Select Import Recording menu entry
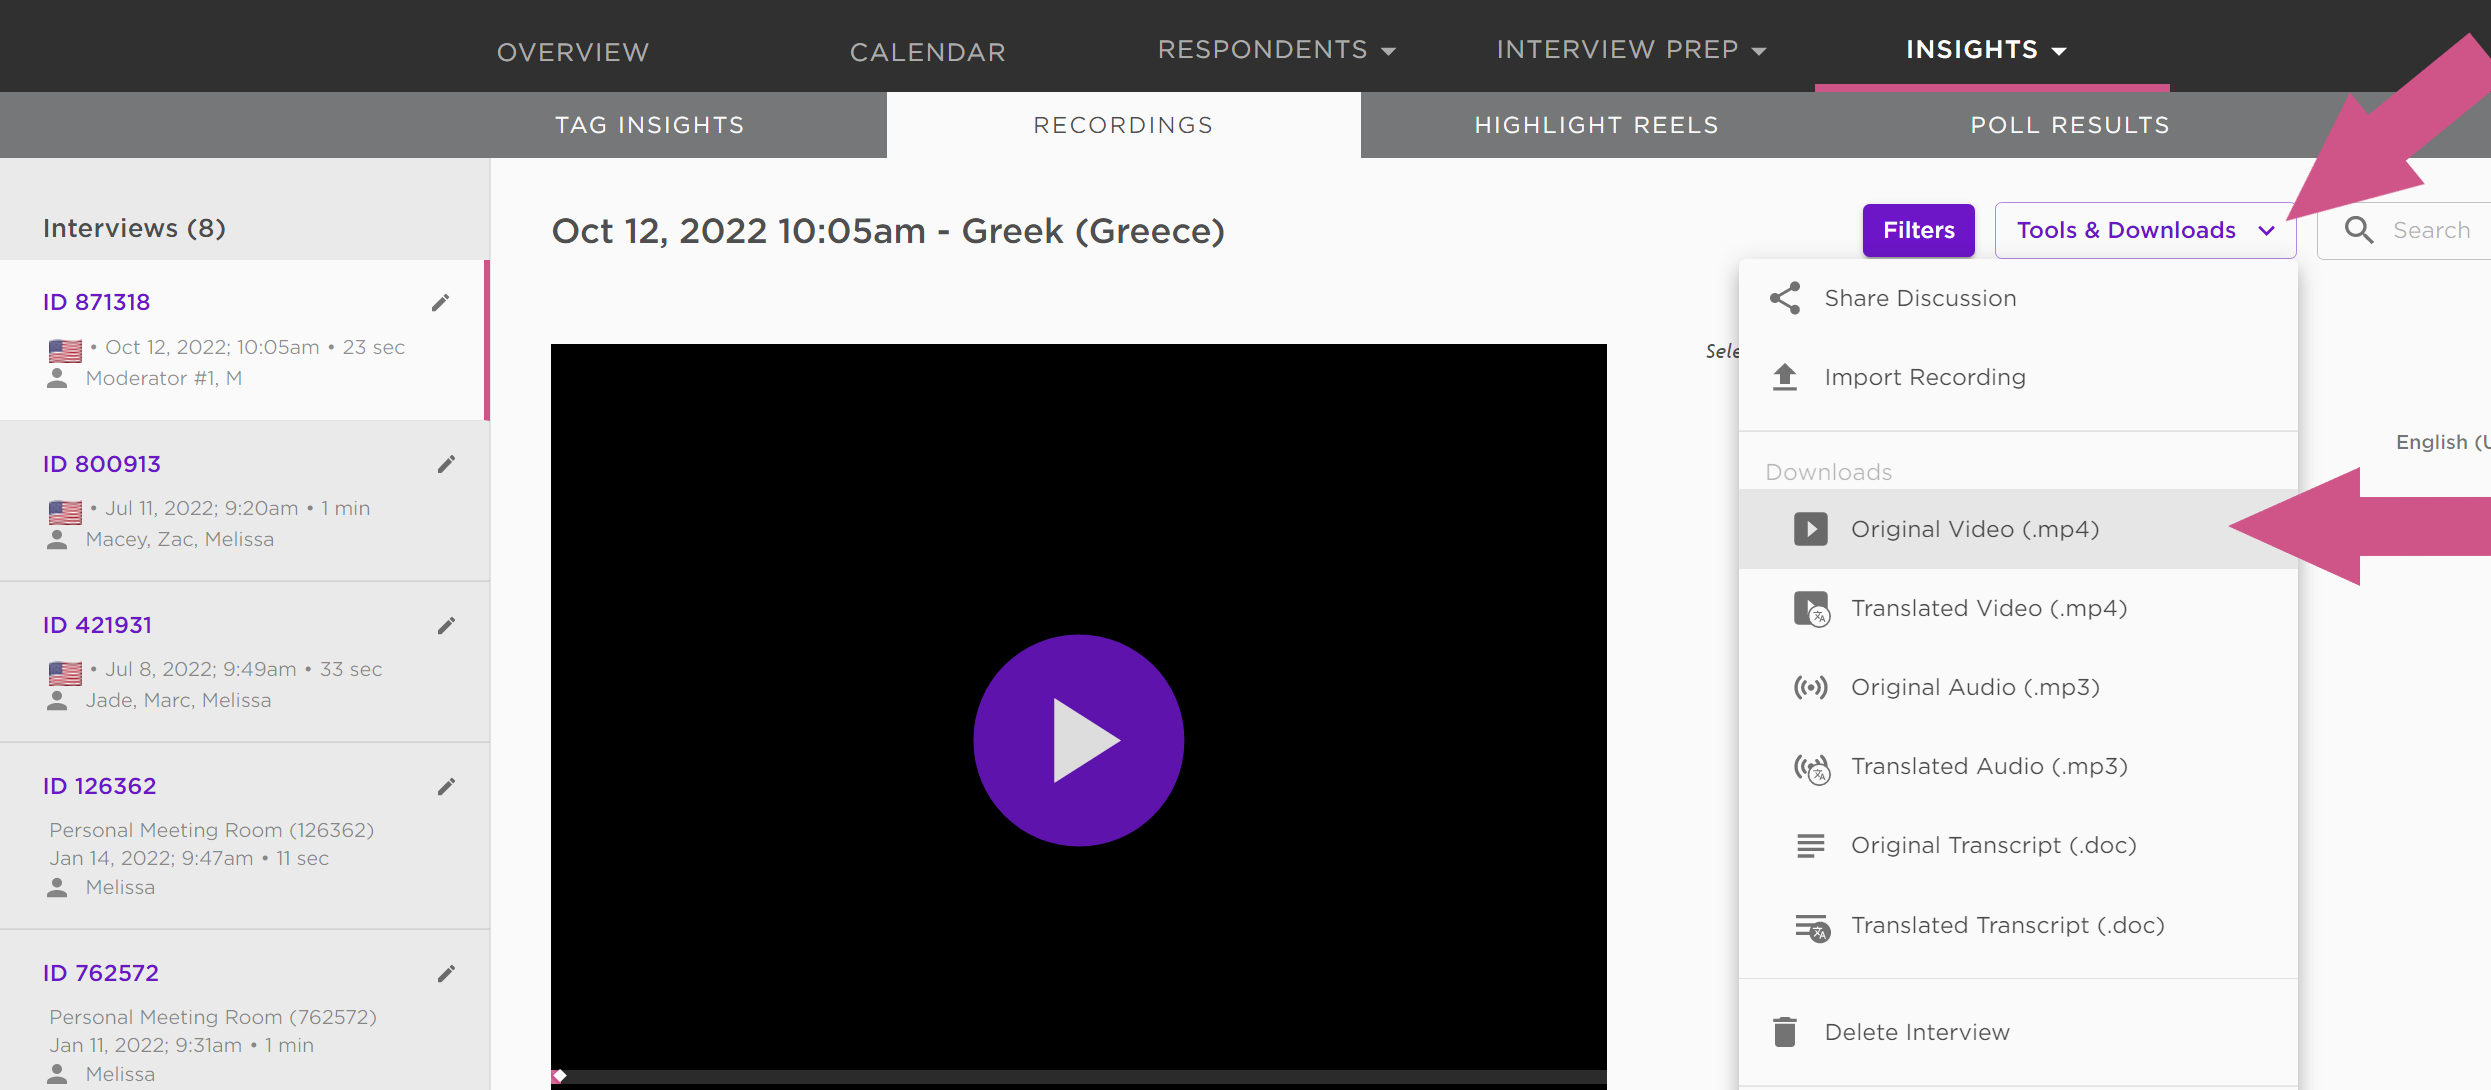The image size is (2491, 1090). pos(2018,377)
